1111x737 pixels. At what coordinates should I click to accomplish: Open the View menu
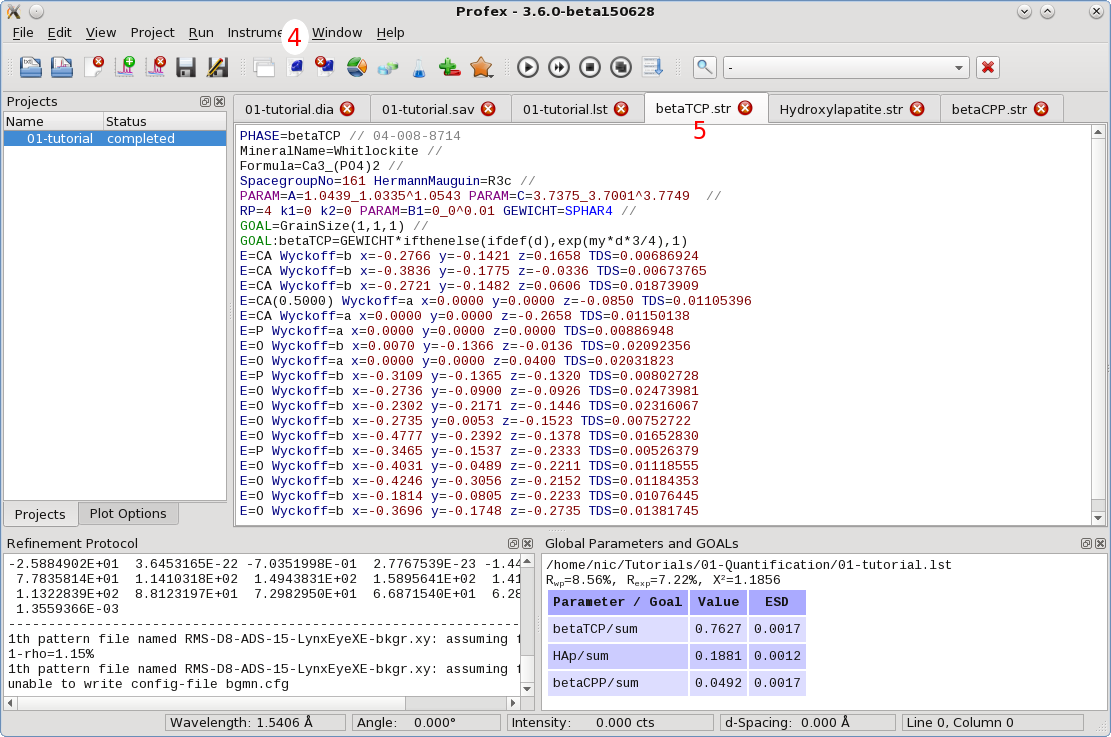point(101,33)
